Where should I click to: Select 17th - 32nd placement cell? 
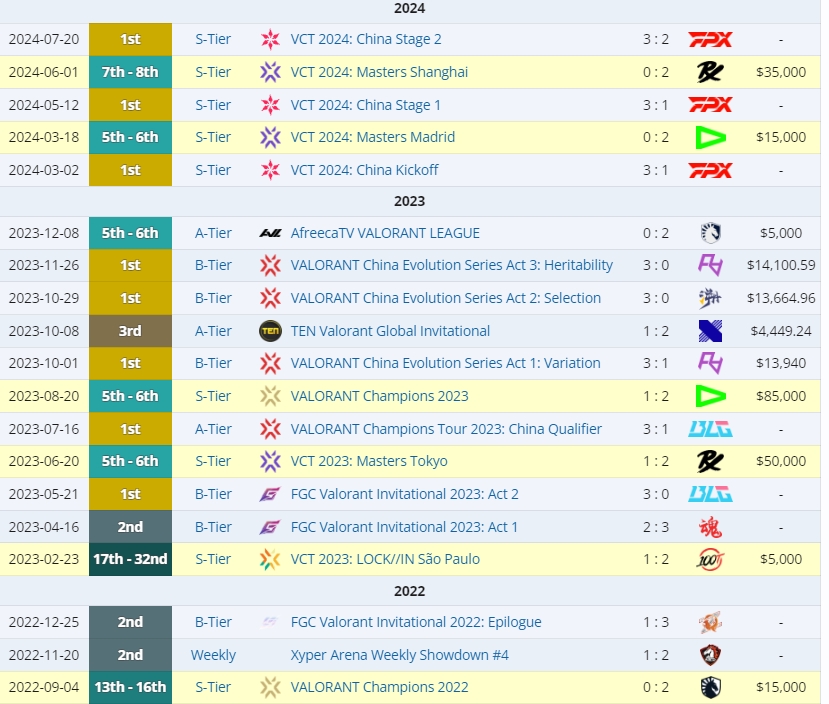coord(130,559)
